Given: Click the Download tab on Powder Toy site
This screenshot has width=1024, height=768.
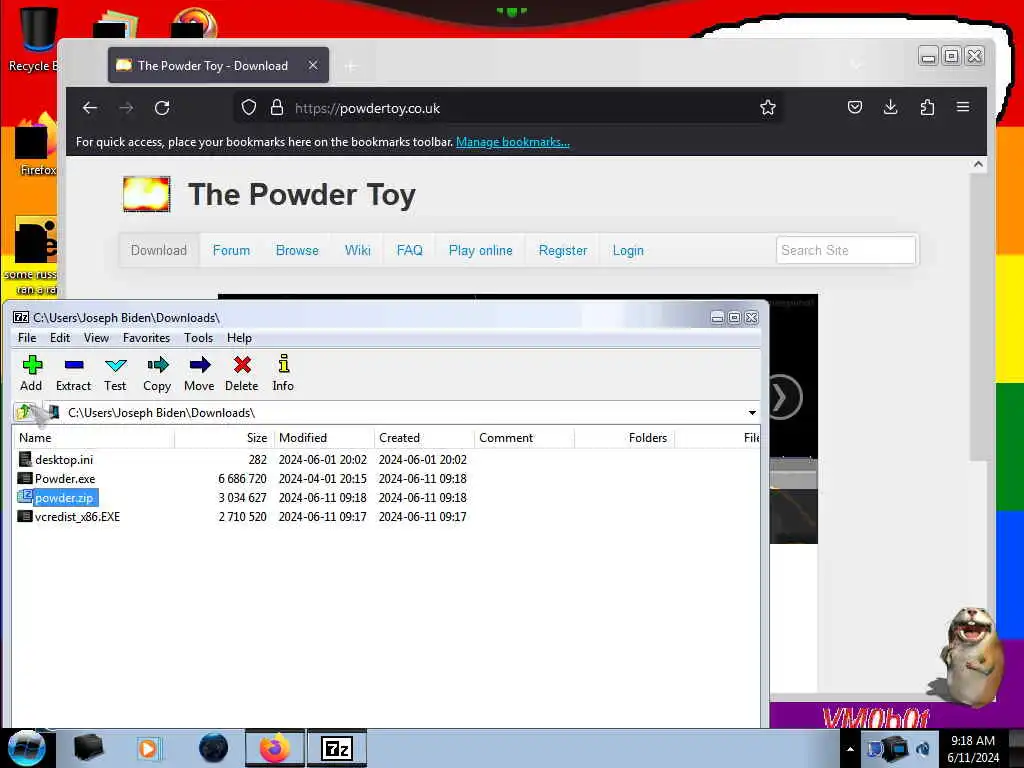Looking at the screenshot, I should 159,250.
